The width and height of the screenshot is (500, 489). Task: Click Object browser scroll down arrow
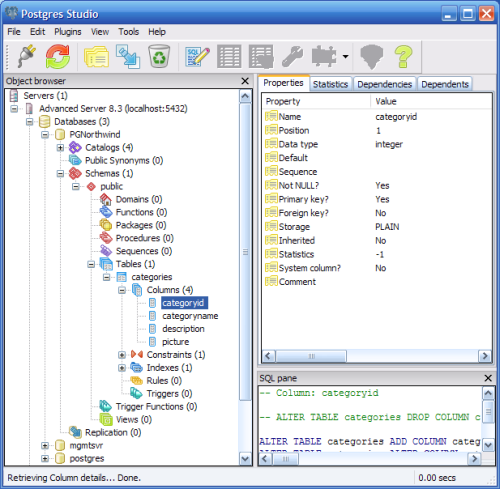[245, 459]
